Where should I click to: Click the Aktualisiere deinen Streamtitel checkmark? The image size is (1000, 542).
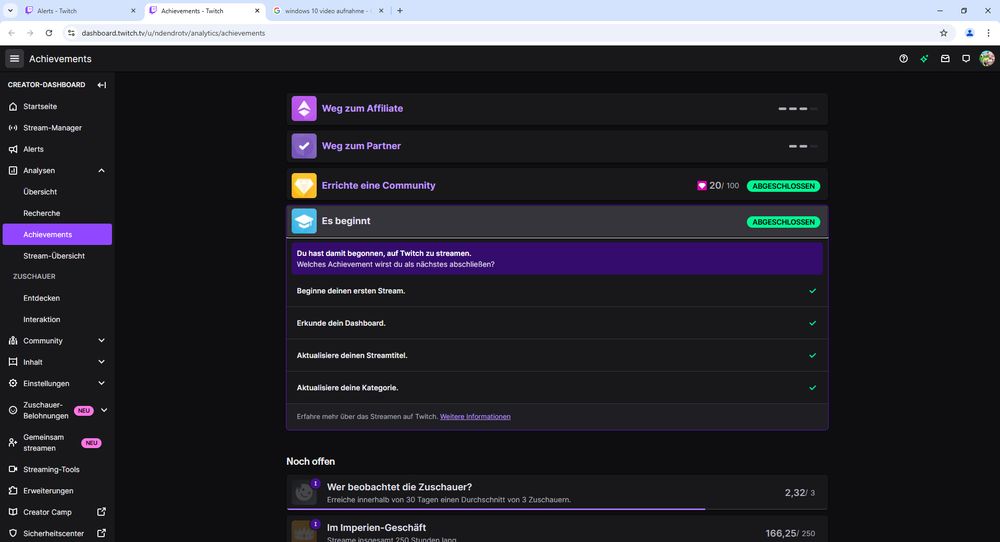[812, 355]
